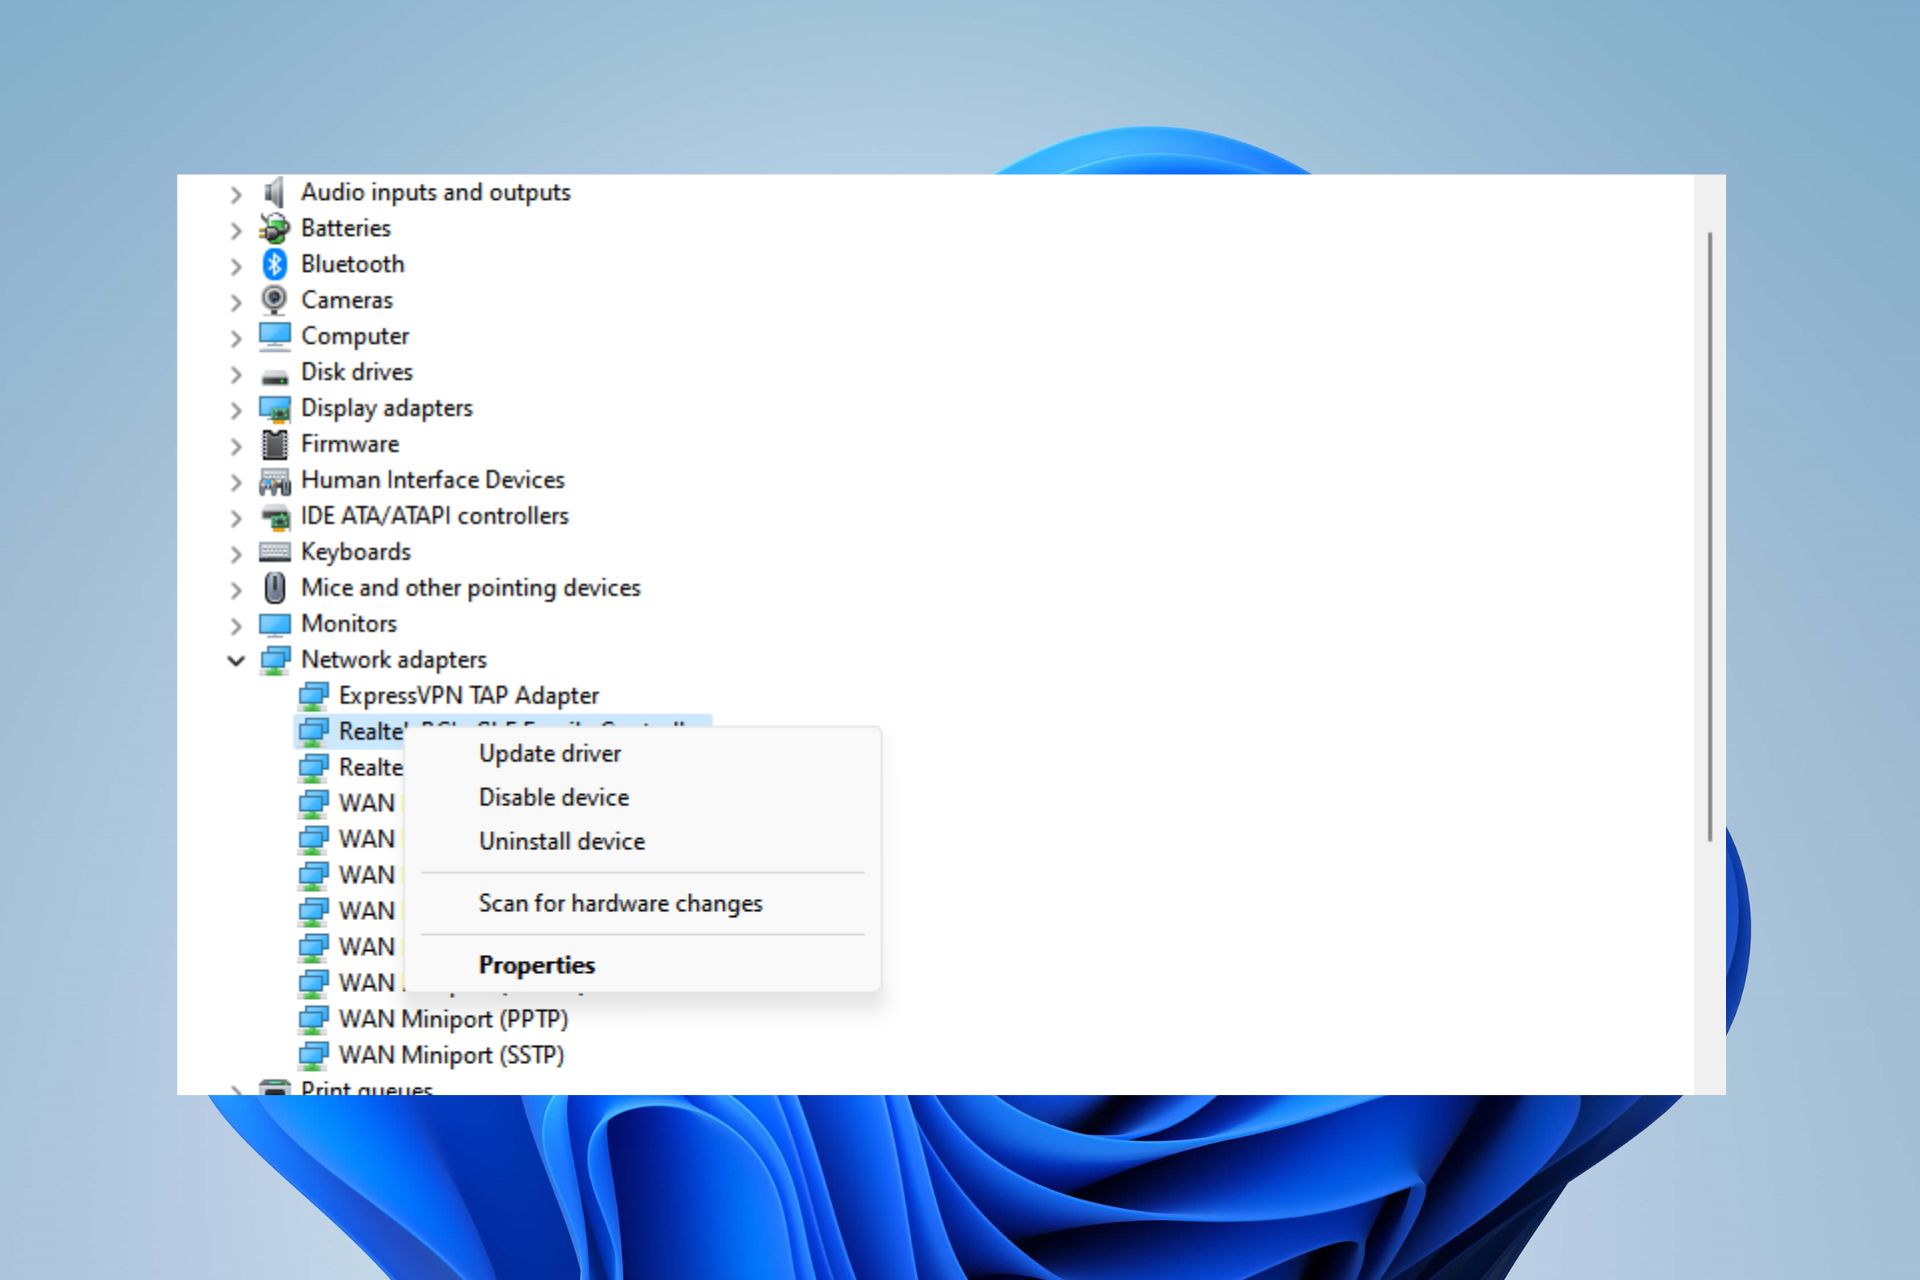The width and height of the screenshot is (1920, 1280).
Task: Expand the Keyboards category chevron
Action: coord(236,554)
